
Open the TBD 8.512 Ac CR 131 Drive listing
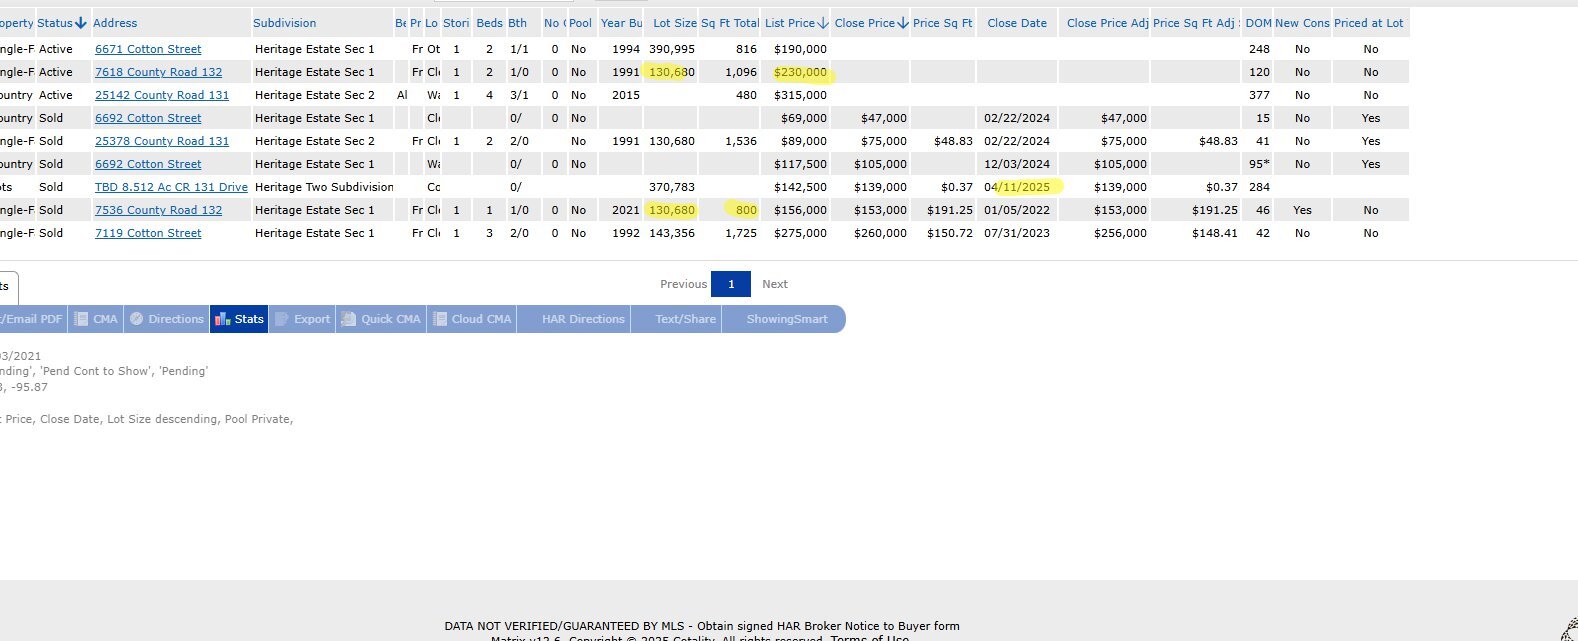click(x=171, y=187)
